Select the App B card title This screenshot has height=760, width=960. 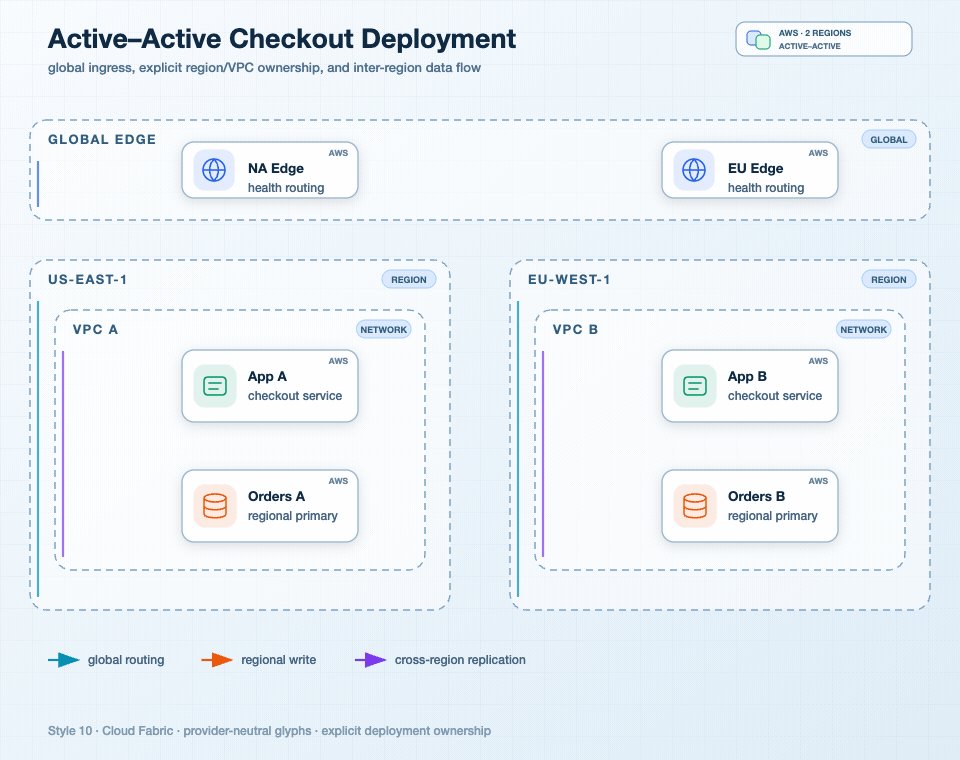(747, 377)
